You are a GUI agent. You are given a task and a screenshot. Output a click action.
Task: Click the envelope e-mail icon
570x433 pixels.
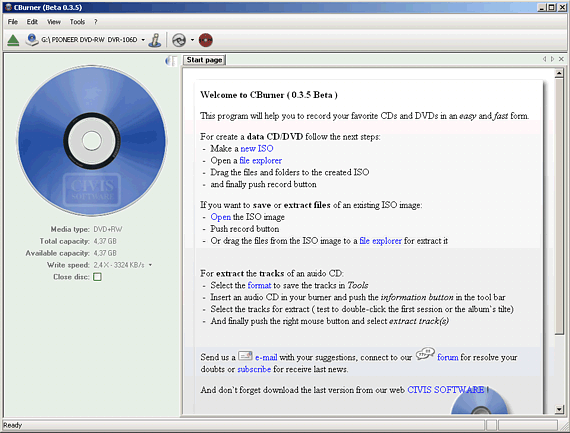245,356
